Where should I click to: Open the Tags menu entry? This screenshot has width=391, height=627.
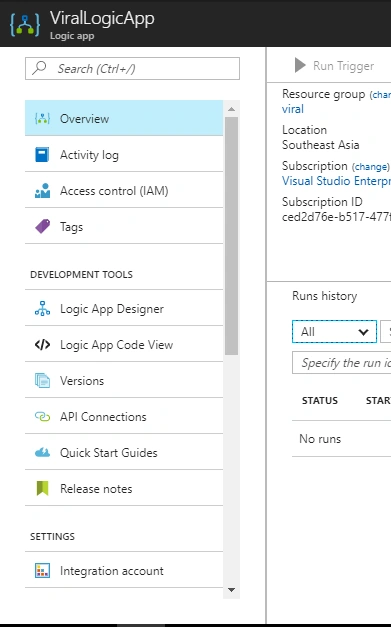(124, 226)
